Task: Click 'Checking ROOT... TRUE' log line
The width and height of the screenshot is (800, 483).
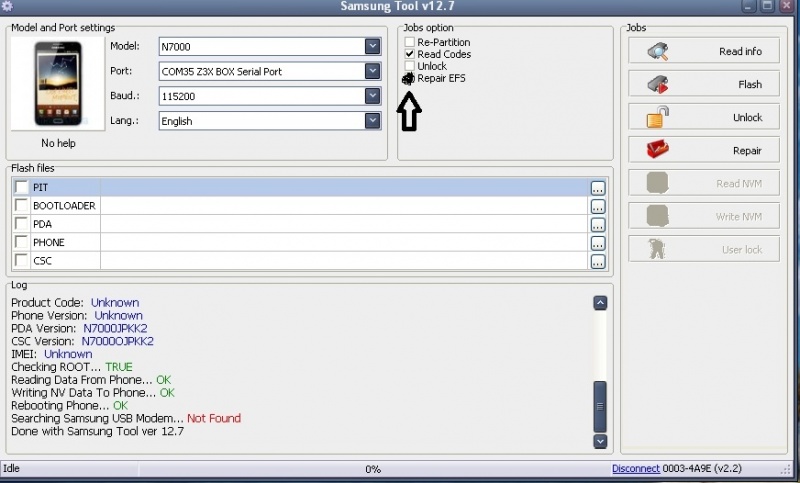Action: coord(72,367)
